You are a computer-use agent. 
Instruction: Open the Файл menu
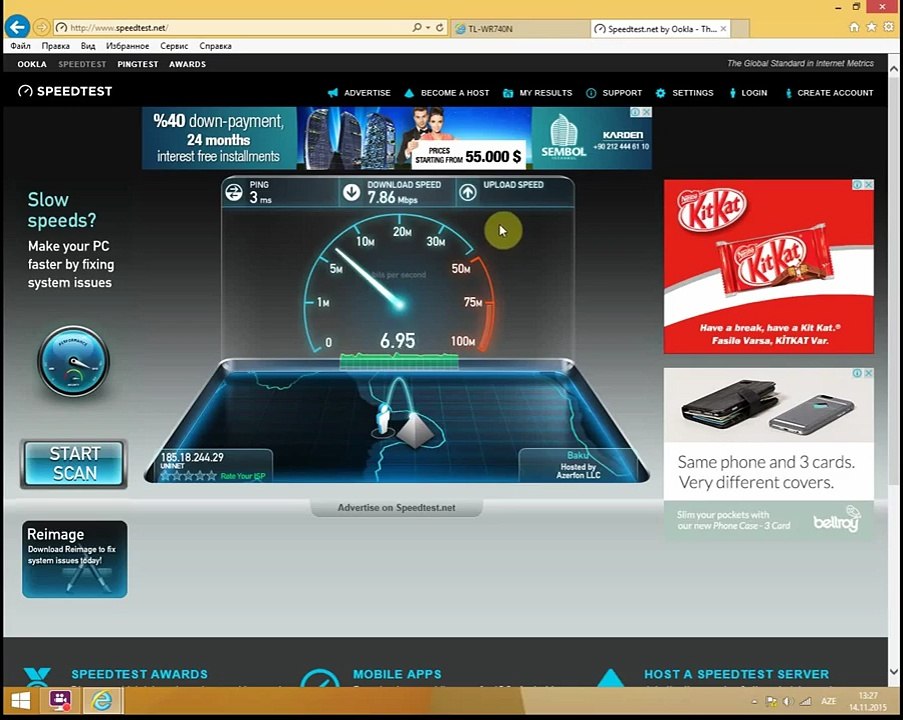[20, 46]
